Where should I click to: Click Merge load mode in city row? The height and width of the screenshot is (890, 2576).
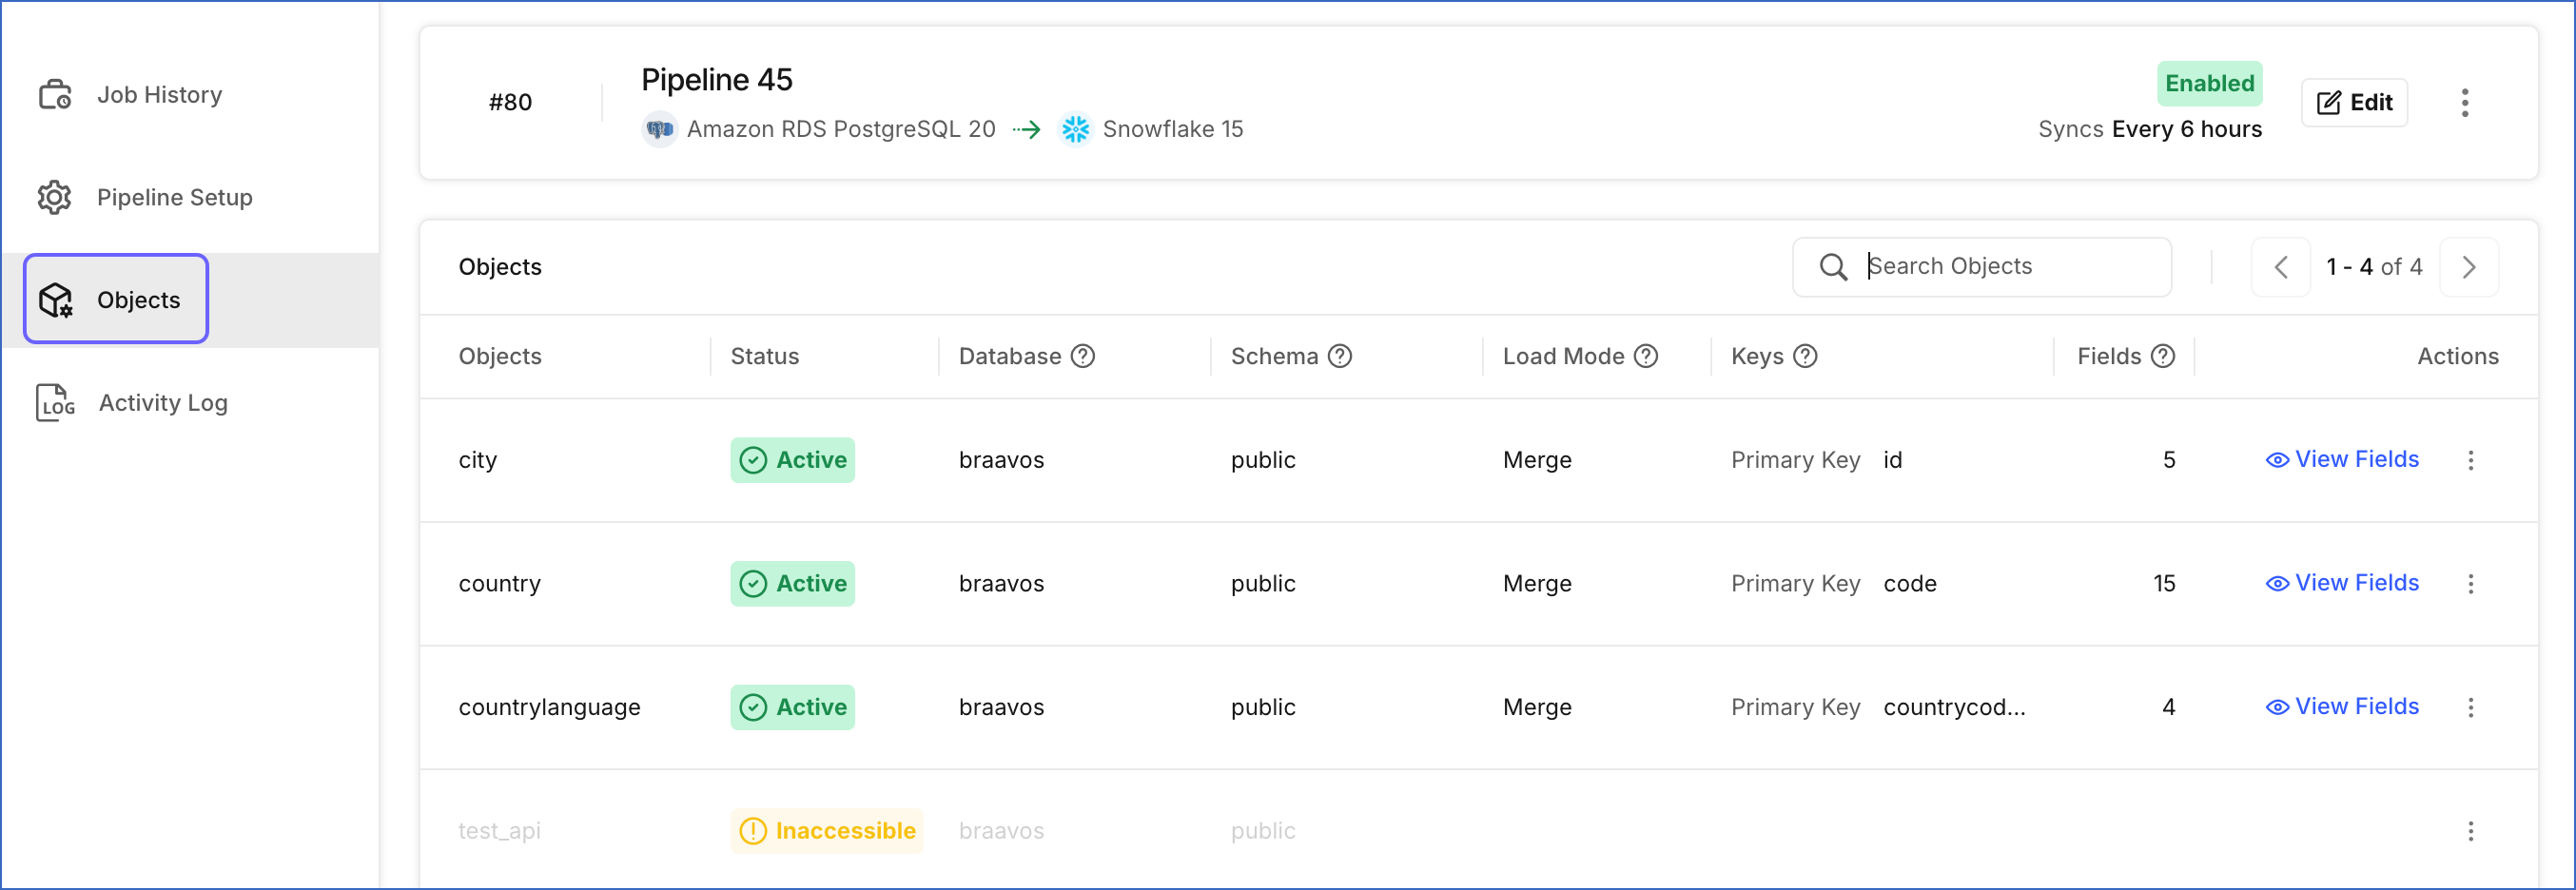coord(1538,460)
